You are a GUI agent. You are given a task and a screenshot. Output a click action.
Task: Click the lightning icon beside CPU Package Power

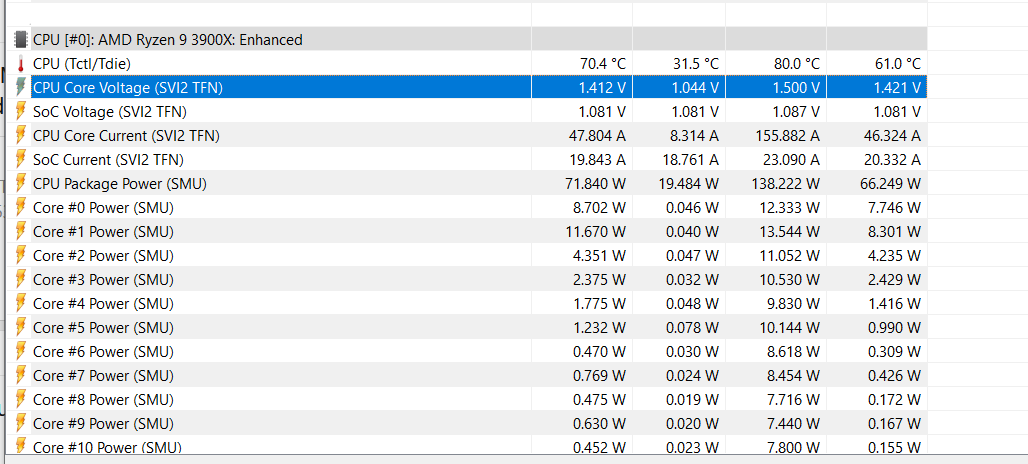tap(21, 184)
